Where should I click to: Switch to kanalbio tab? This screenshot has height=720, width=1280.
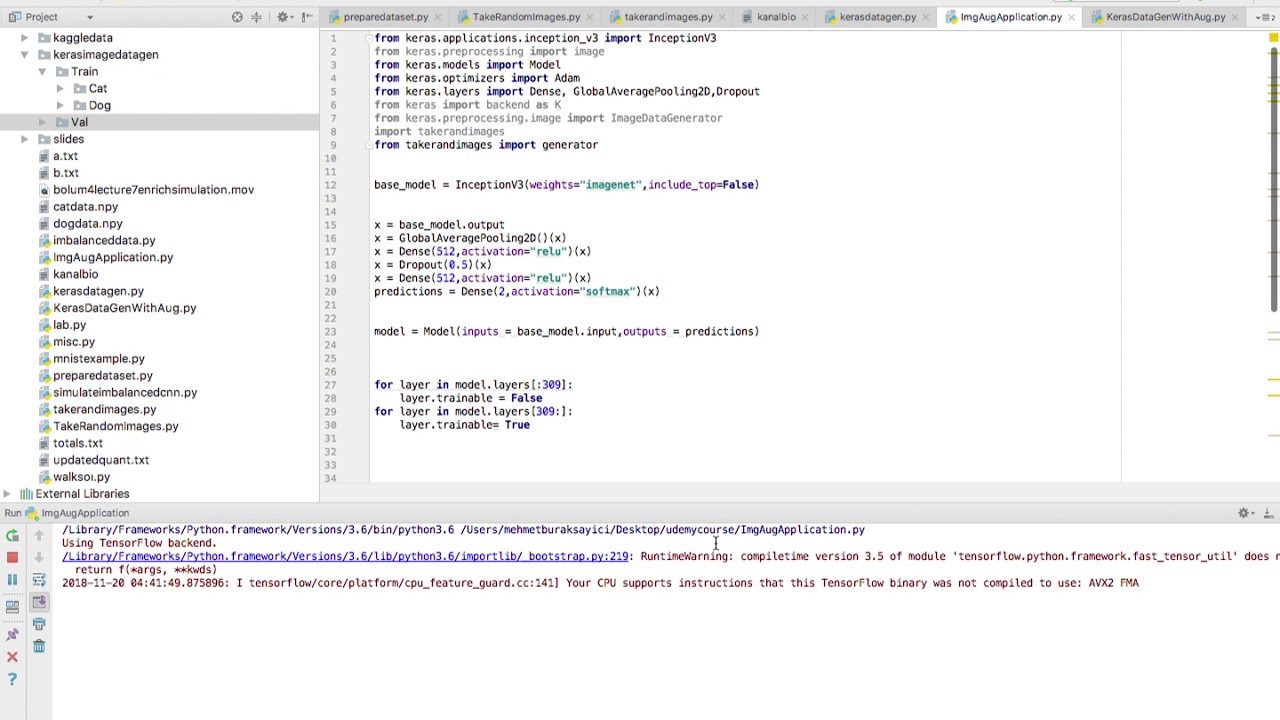776,17
